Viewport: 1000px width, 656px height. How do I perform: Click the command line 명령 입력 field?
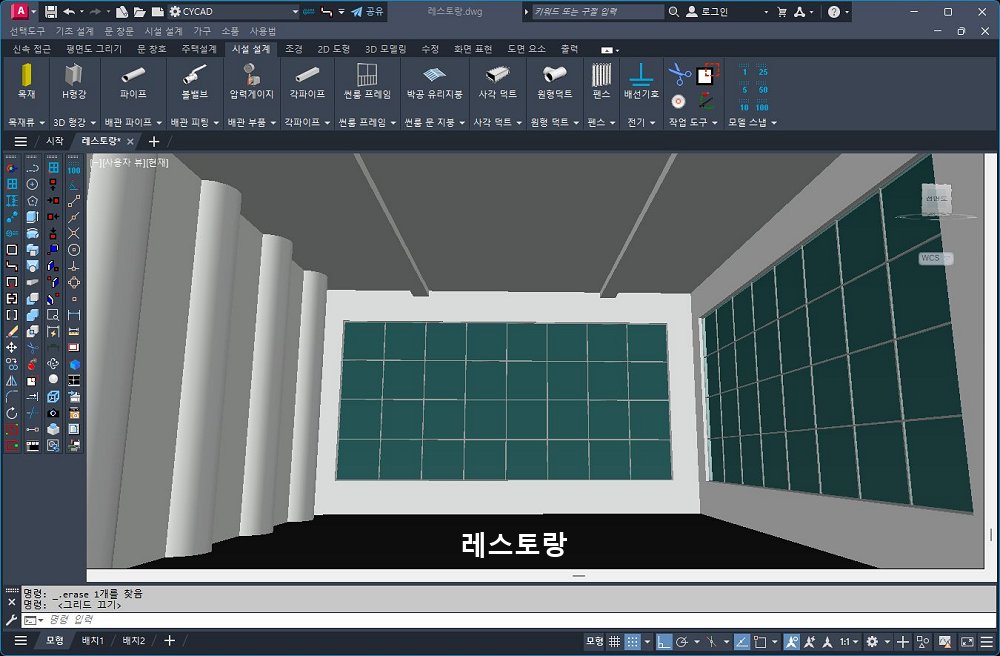(x=300, y=620)
